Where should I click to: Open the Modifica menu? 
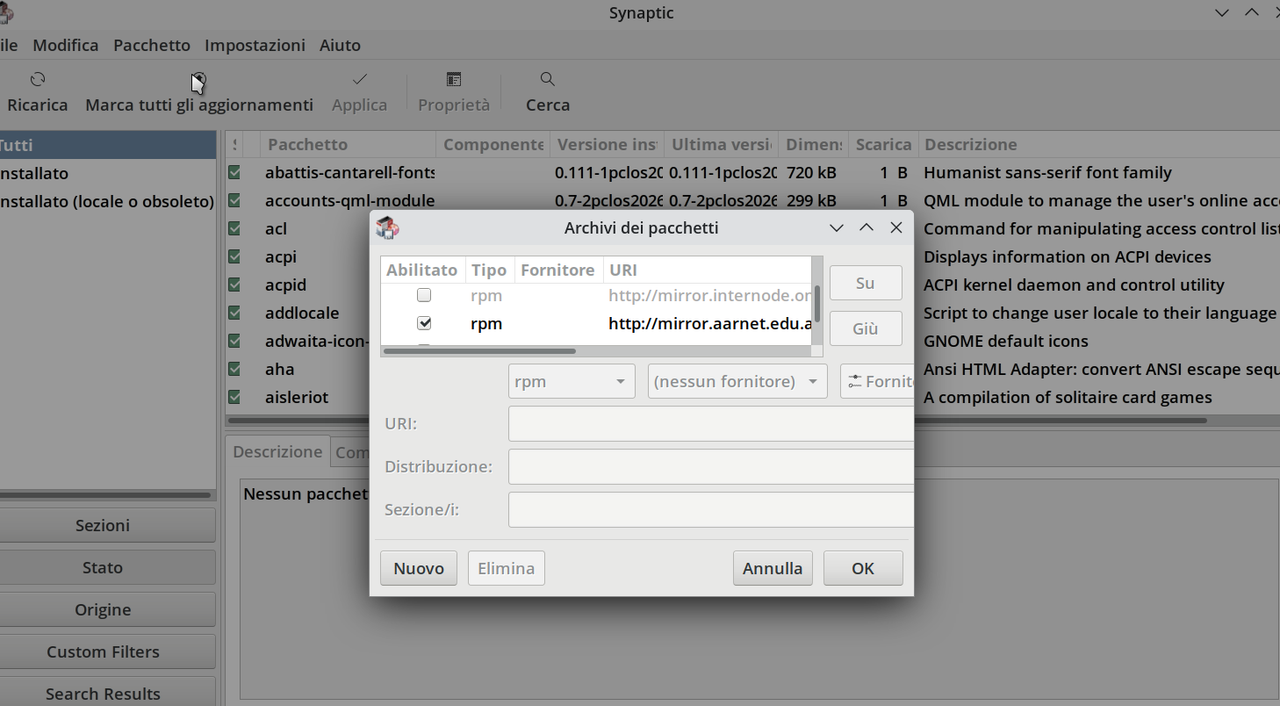coord(66,45)
